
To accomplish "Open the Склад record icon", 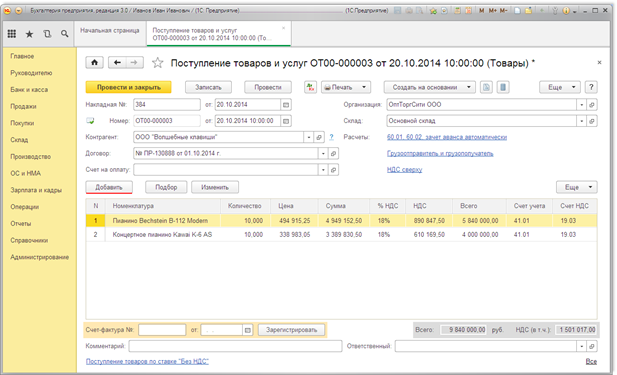I will pyautogui.click(x=592, y=121).
